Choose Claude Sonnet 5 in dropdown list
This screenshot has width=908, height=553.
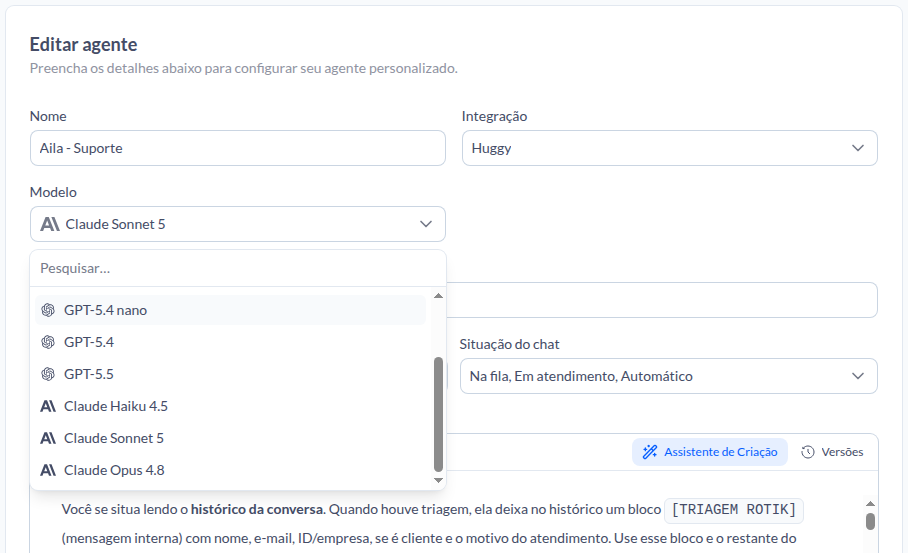230,438
